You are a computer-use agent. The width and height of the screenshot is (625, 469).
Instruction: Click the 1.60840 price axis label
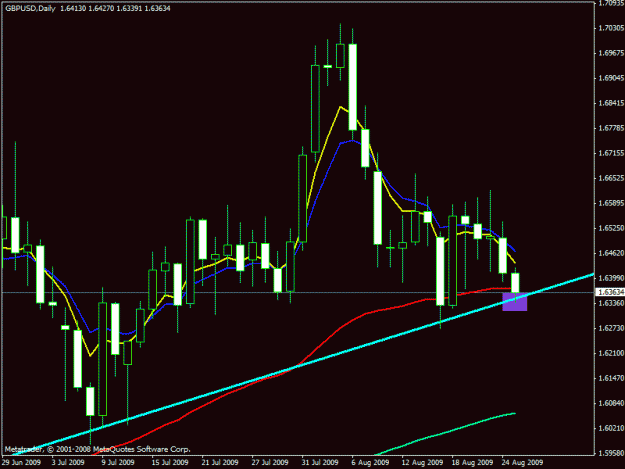[x=611, y=403]
